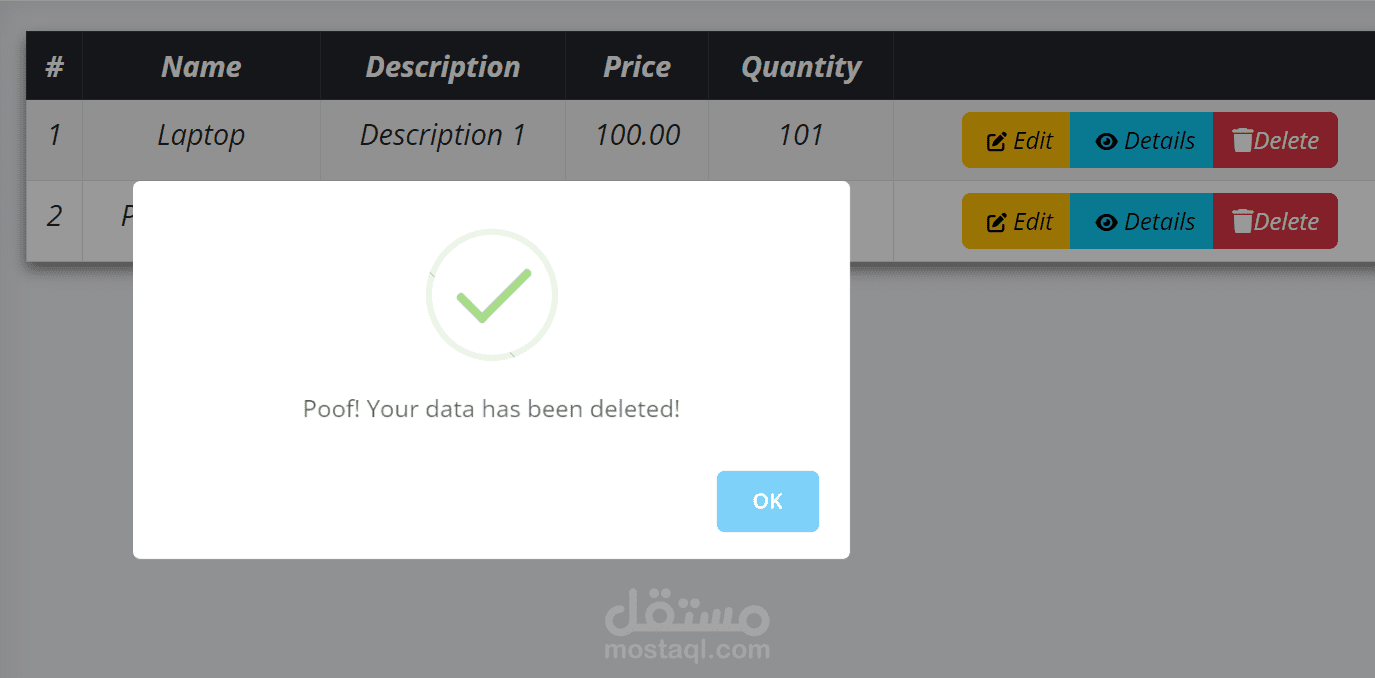Click the Name column header
The width and height of the screenshot is (1375, 678).
point(200,66)
